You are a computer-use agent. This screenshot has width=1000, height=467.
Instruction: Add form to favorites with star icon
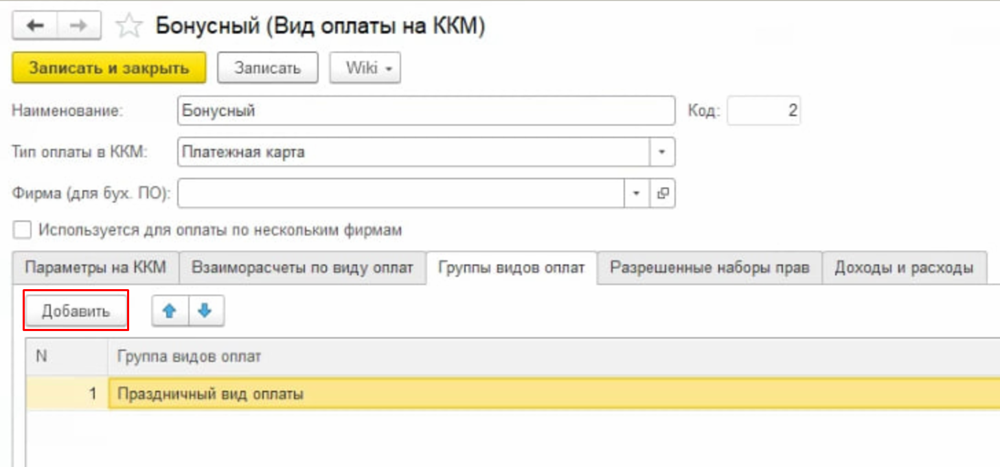click(129, 26)
